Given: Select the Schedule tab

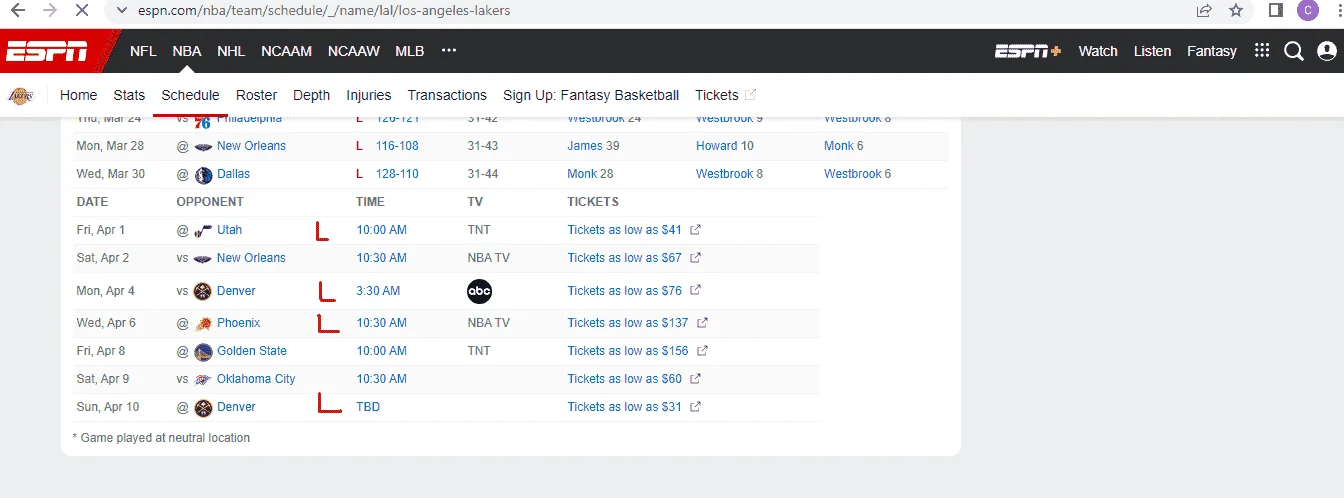Looking at the screenshot, I should click(190, 95).
